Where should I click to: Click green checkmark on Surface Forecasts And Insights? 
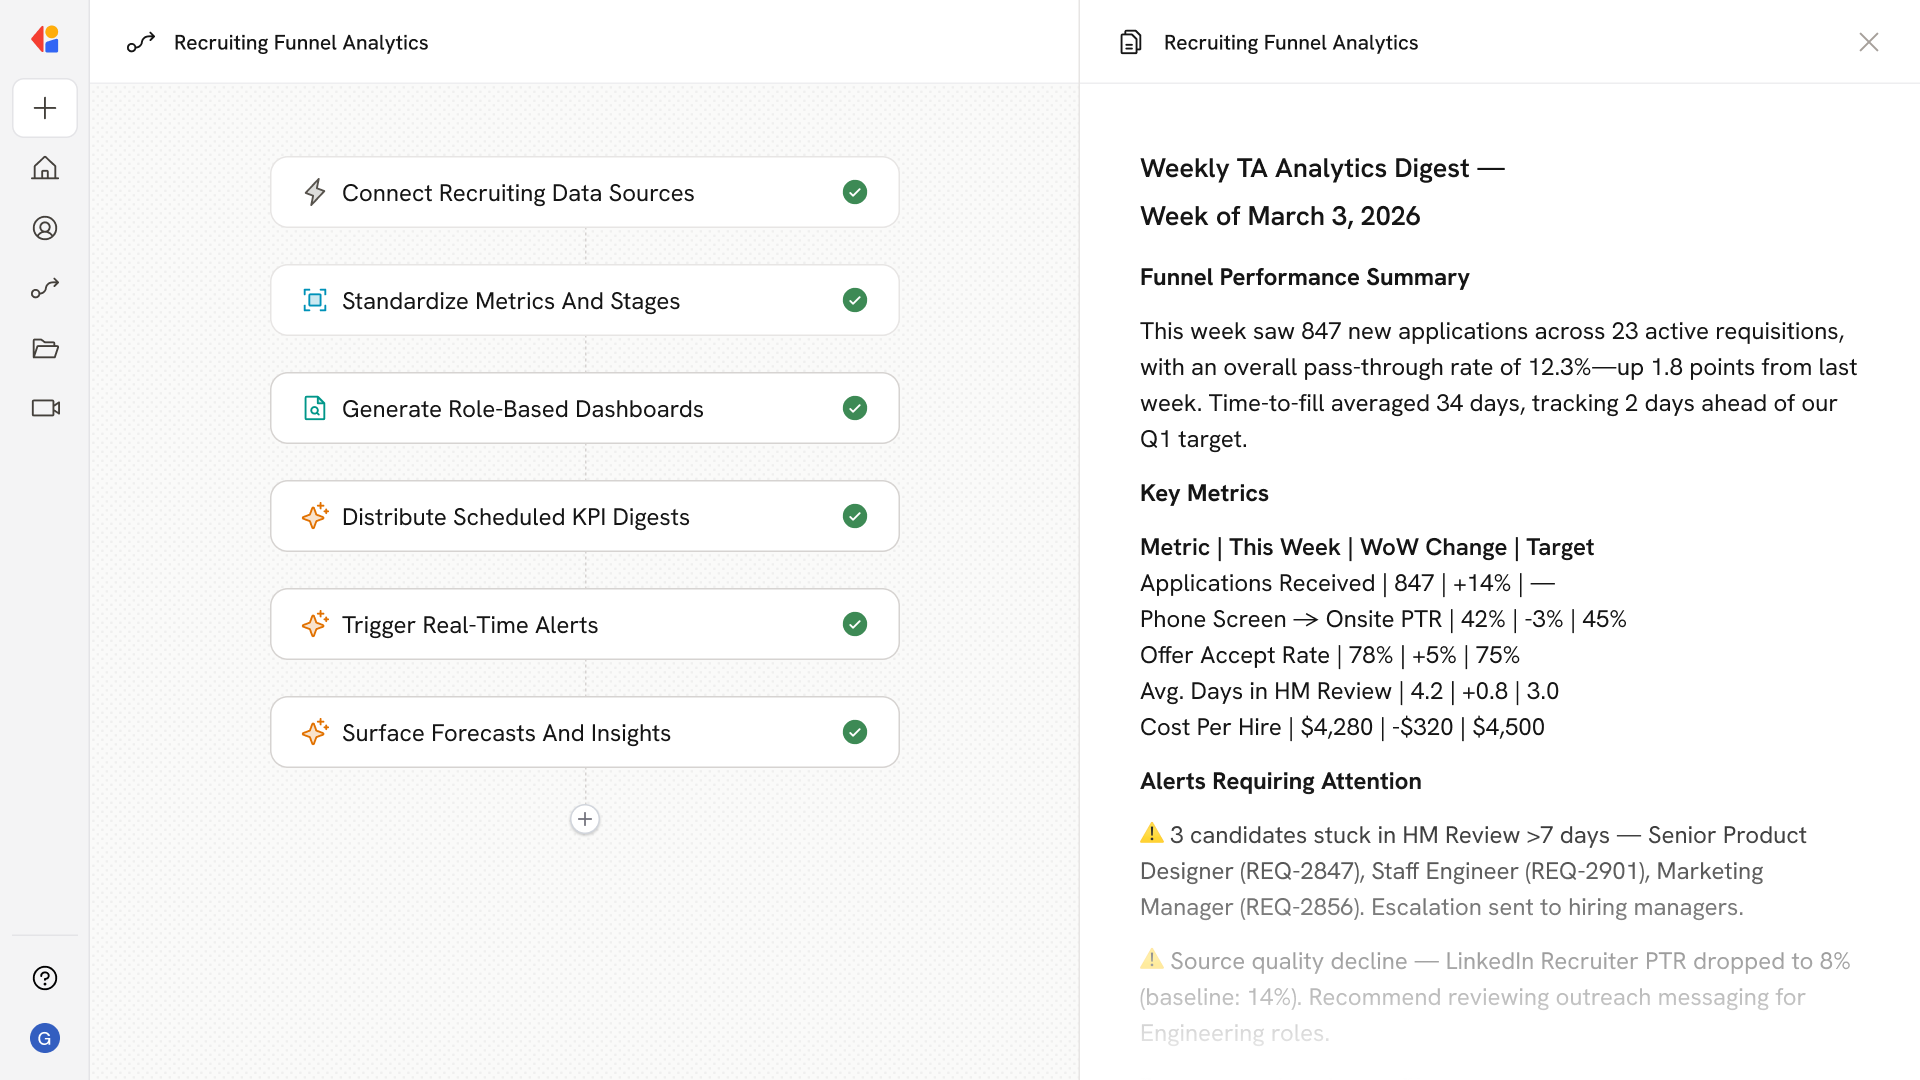click(854, 732)
